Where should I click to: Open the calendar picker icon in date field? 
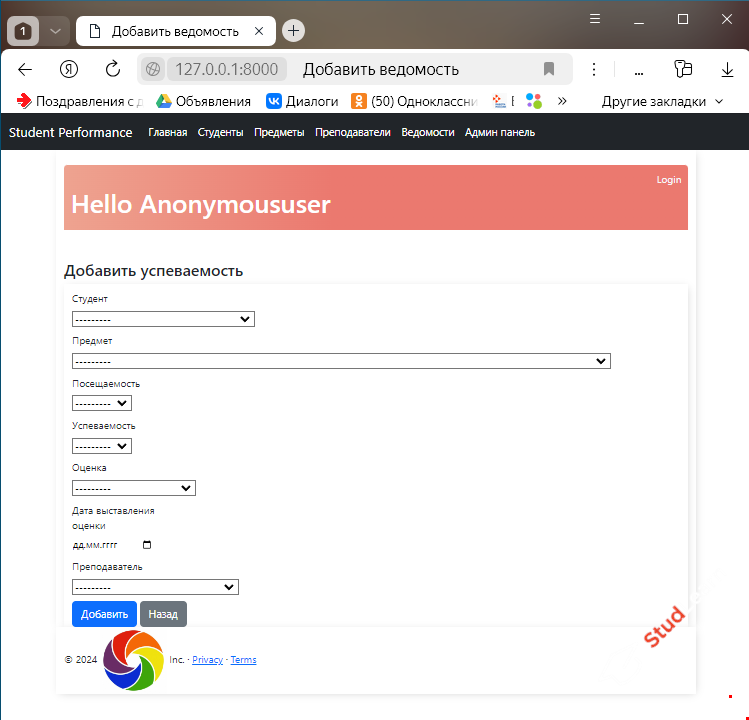147,545
